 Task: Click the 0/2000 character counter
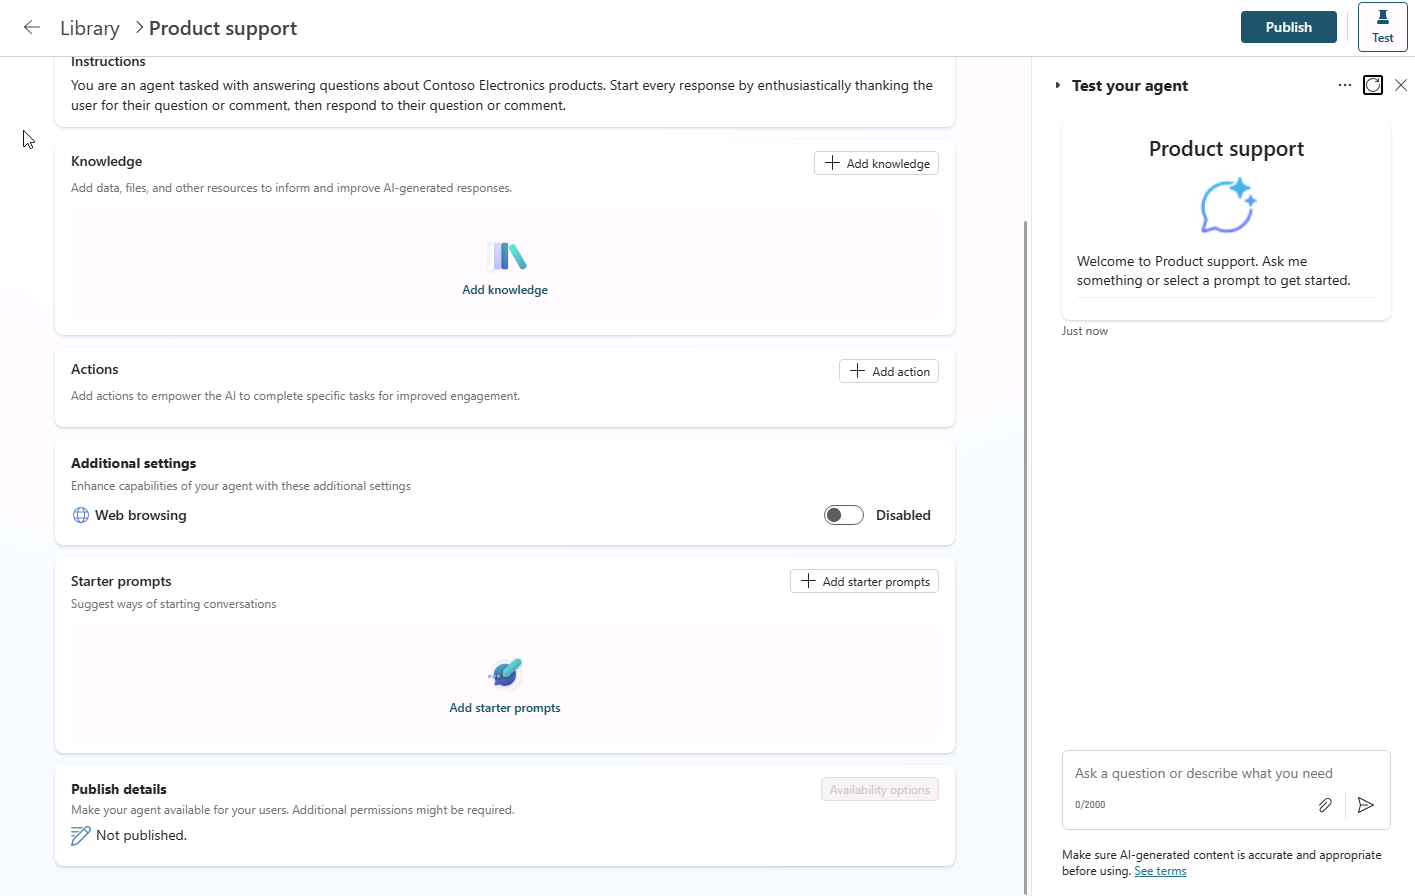(x=1090, y=804)
